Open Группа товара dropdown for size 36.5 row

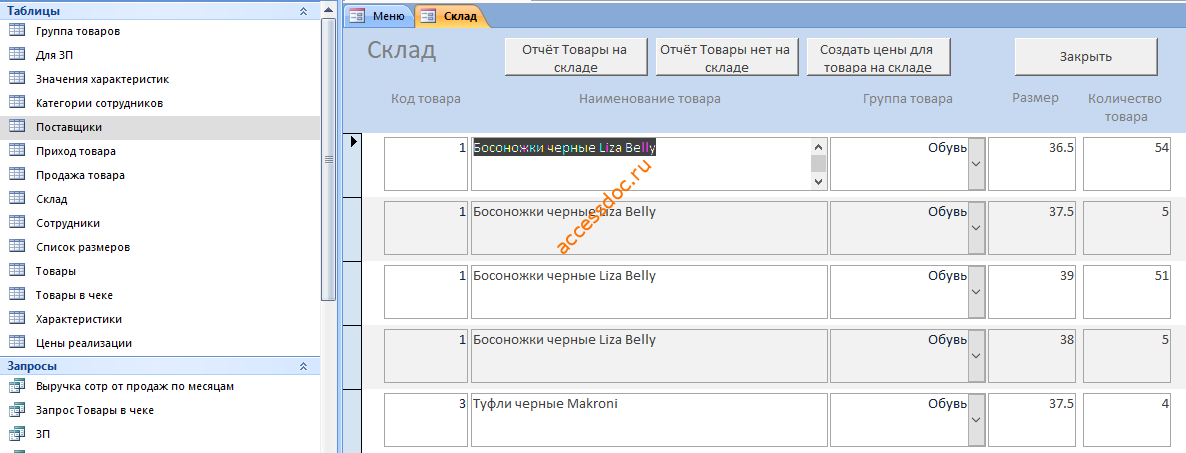pos(976,164)
